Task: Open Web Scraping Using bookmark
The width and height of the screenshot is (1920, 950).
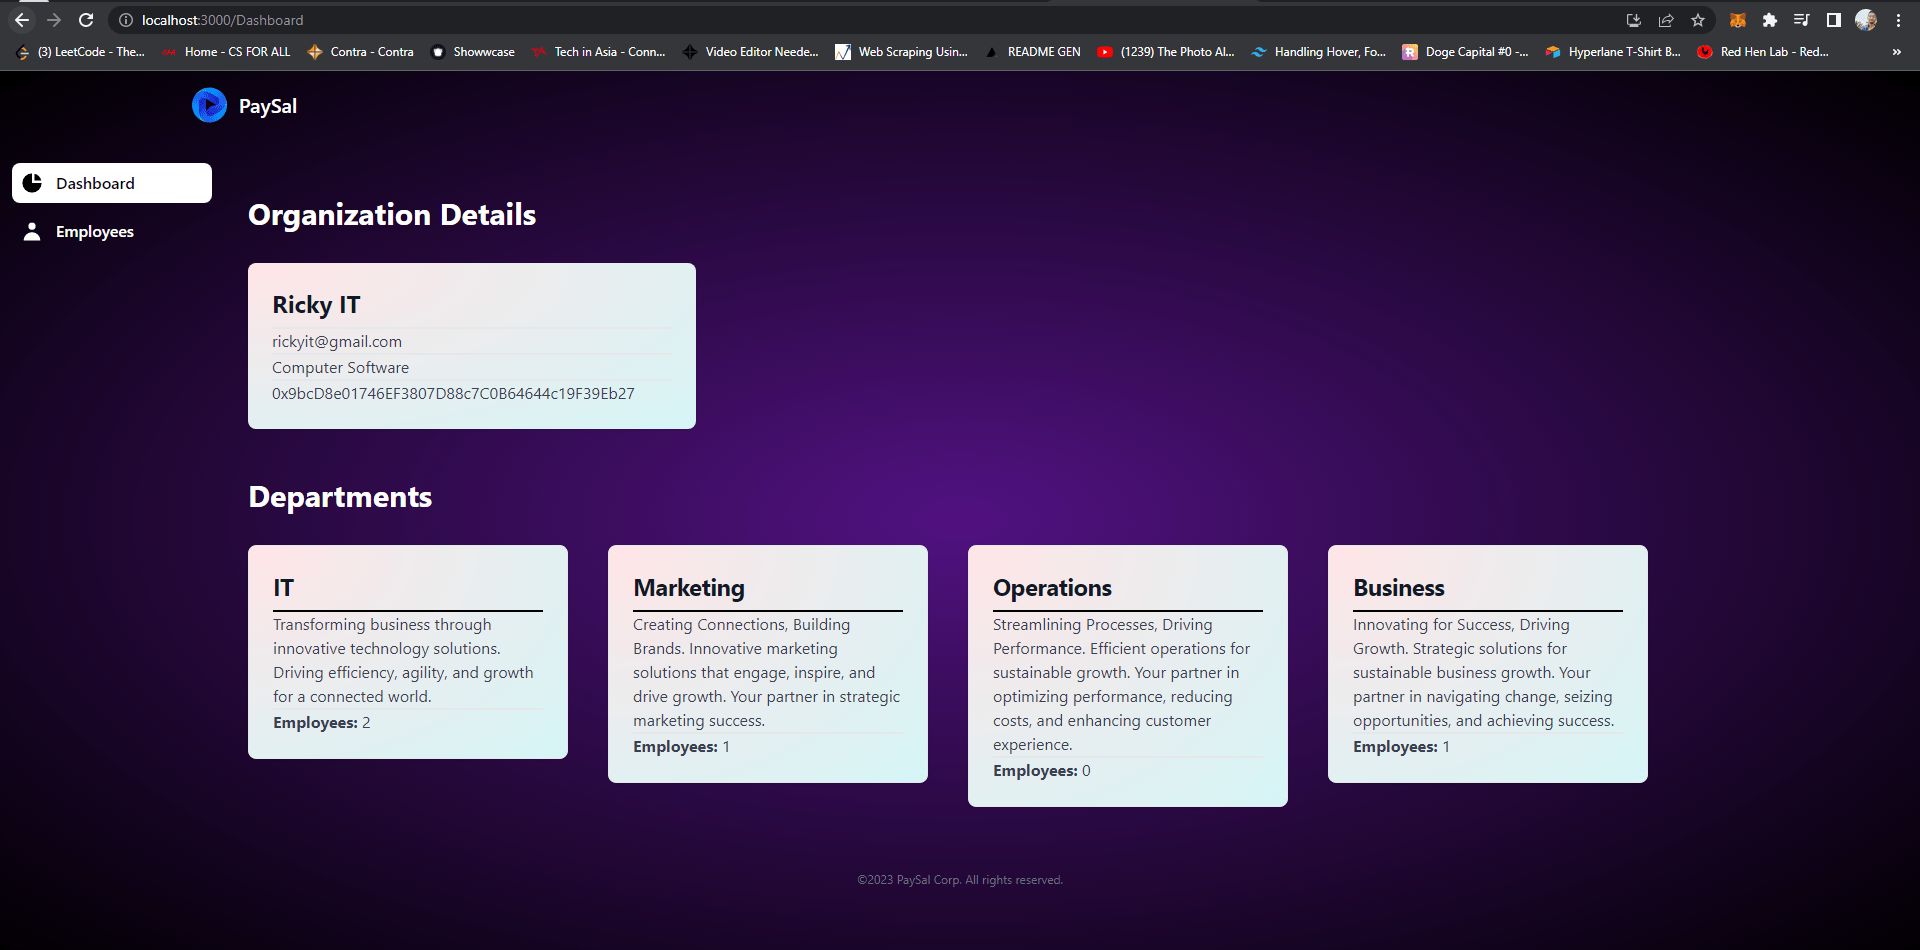Action: click(x=902, y=52)
